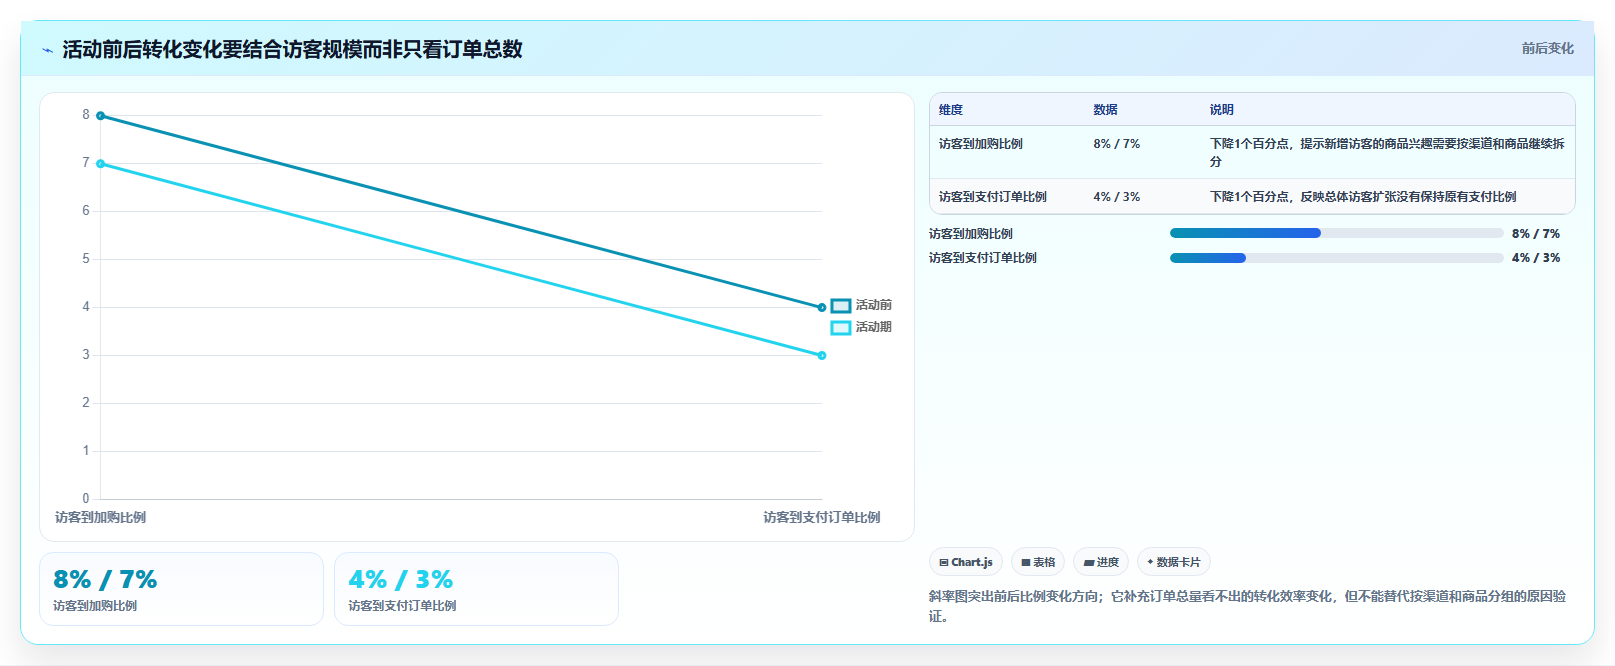This screenshot has width=1615, height=666.
Task: Click the 活动前 legend label
Action: coord(874,305)
